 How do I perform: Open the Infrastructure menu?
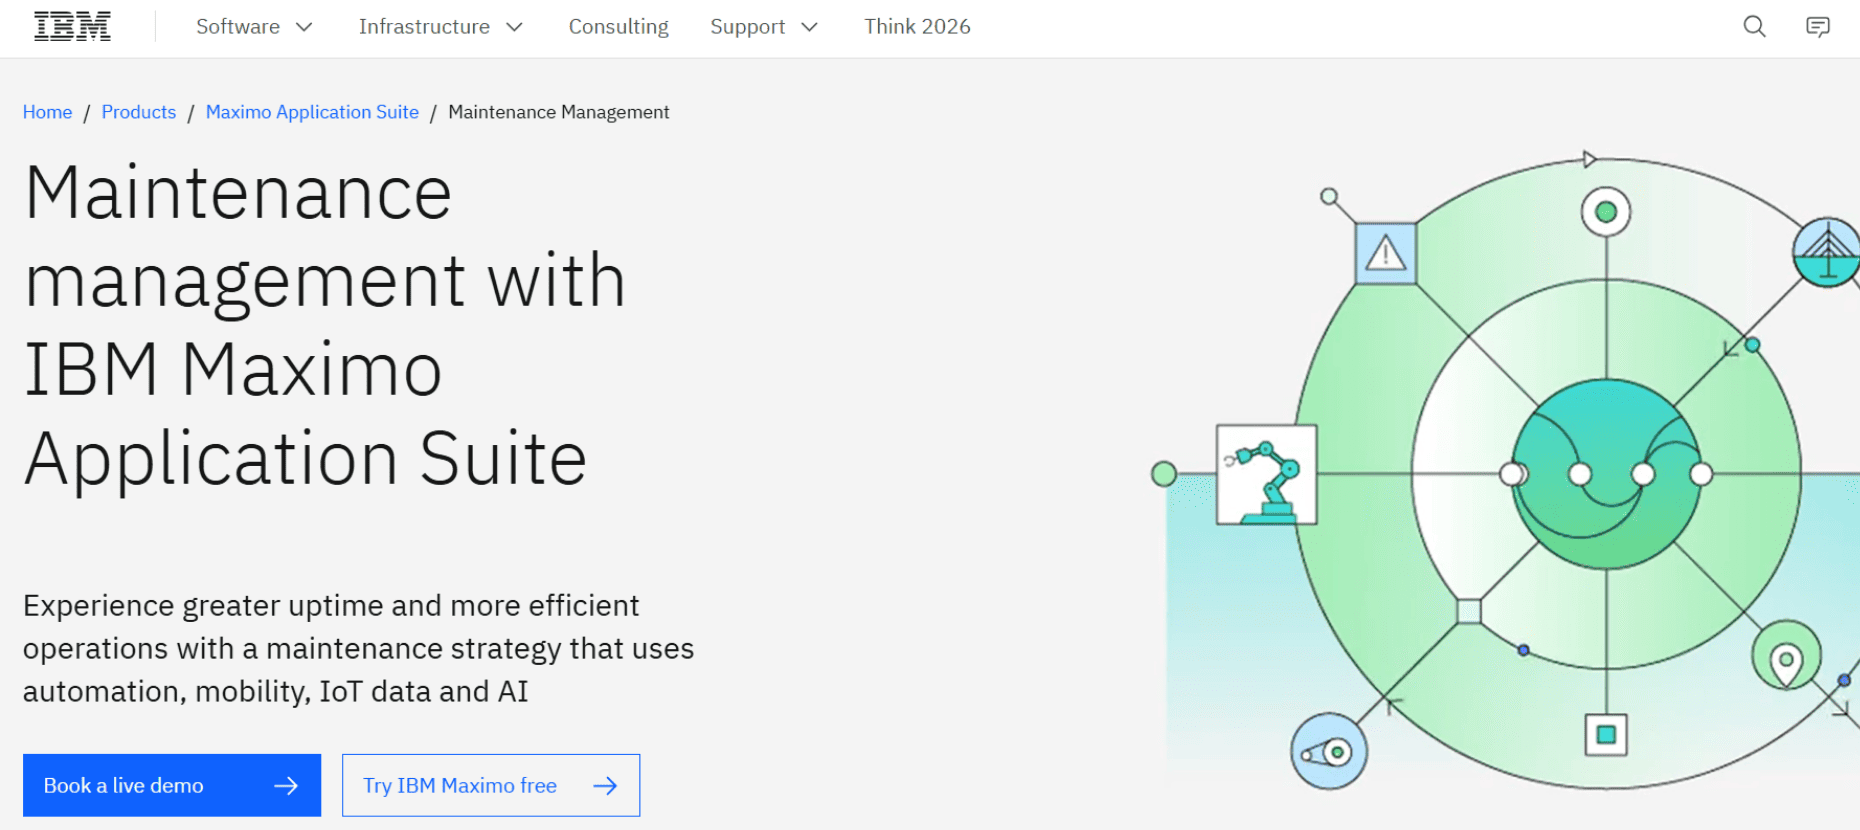(x=441, y=27)
